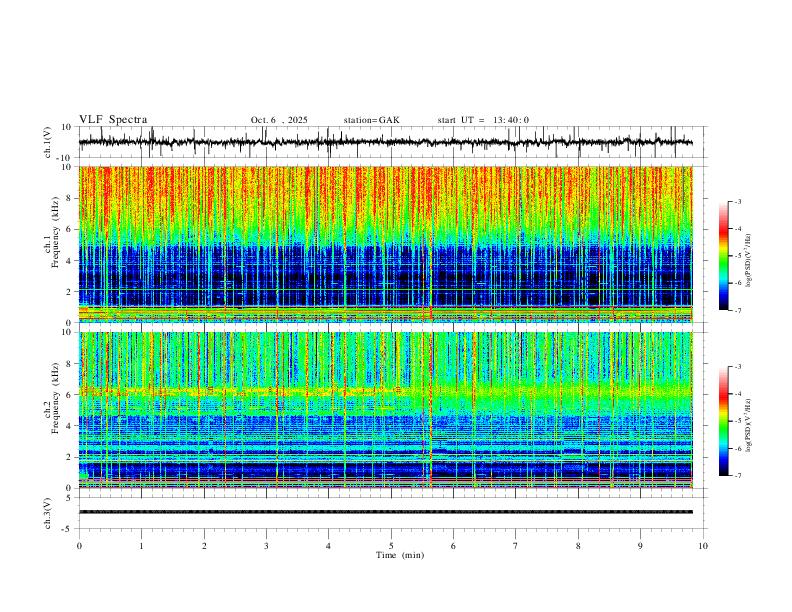Viewport: 792px width, 612px height.
Task: Click time axis tick label "10"
Action: coord(703,546)
